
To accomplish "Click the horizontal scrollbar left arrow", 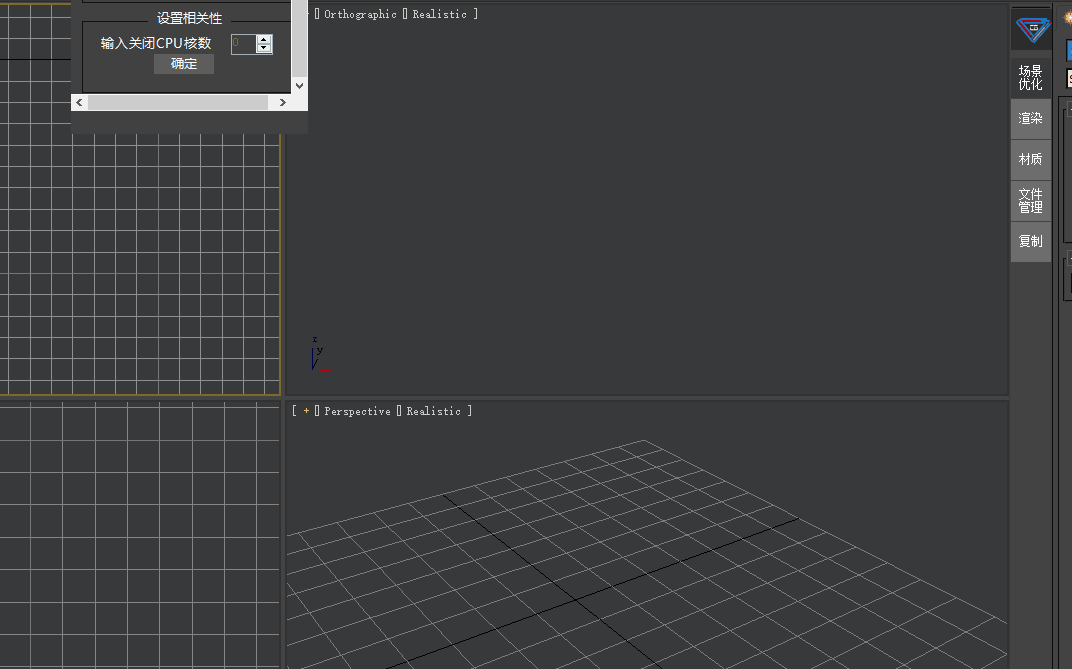I will click(79, 103).
